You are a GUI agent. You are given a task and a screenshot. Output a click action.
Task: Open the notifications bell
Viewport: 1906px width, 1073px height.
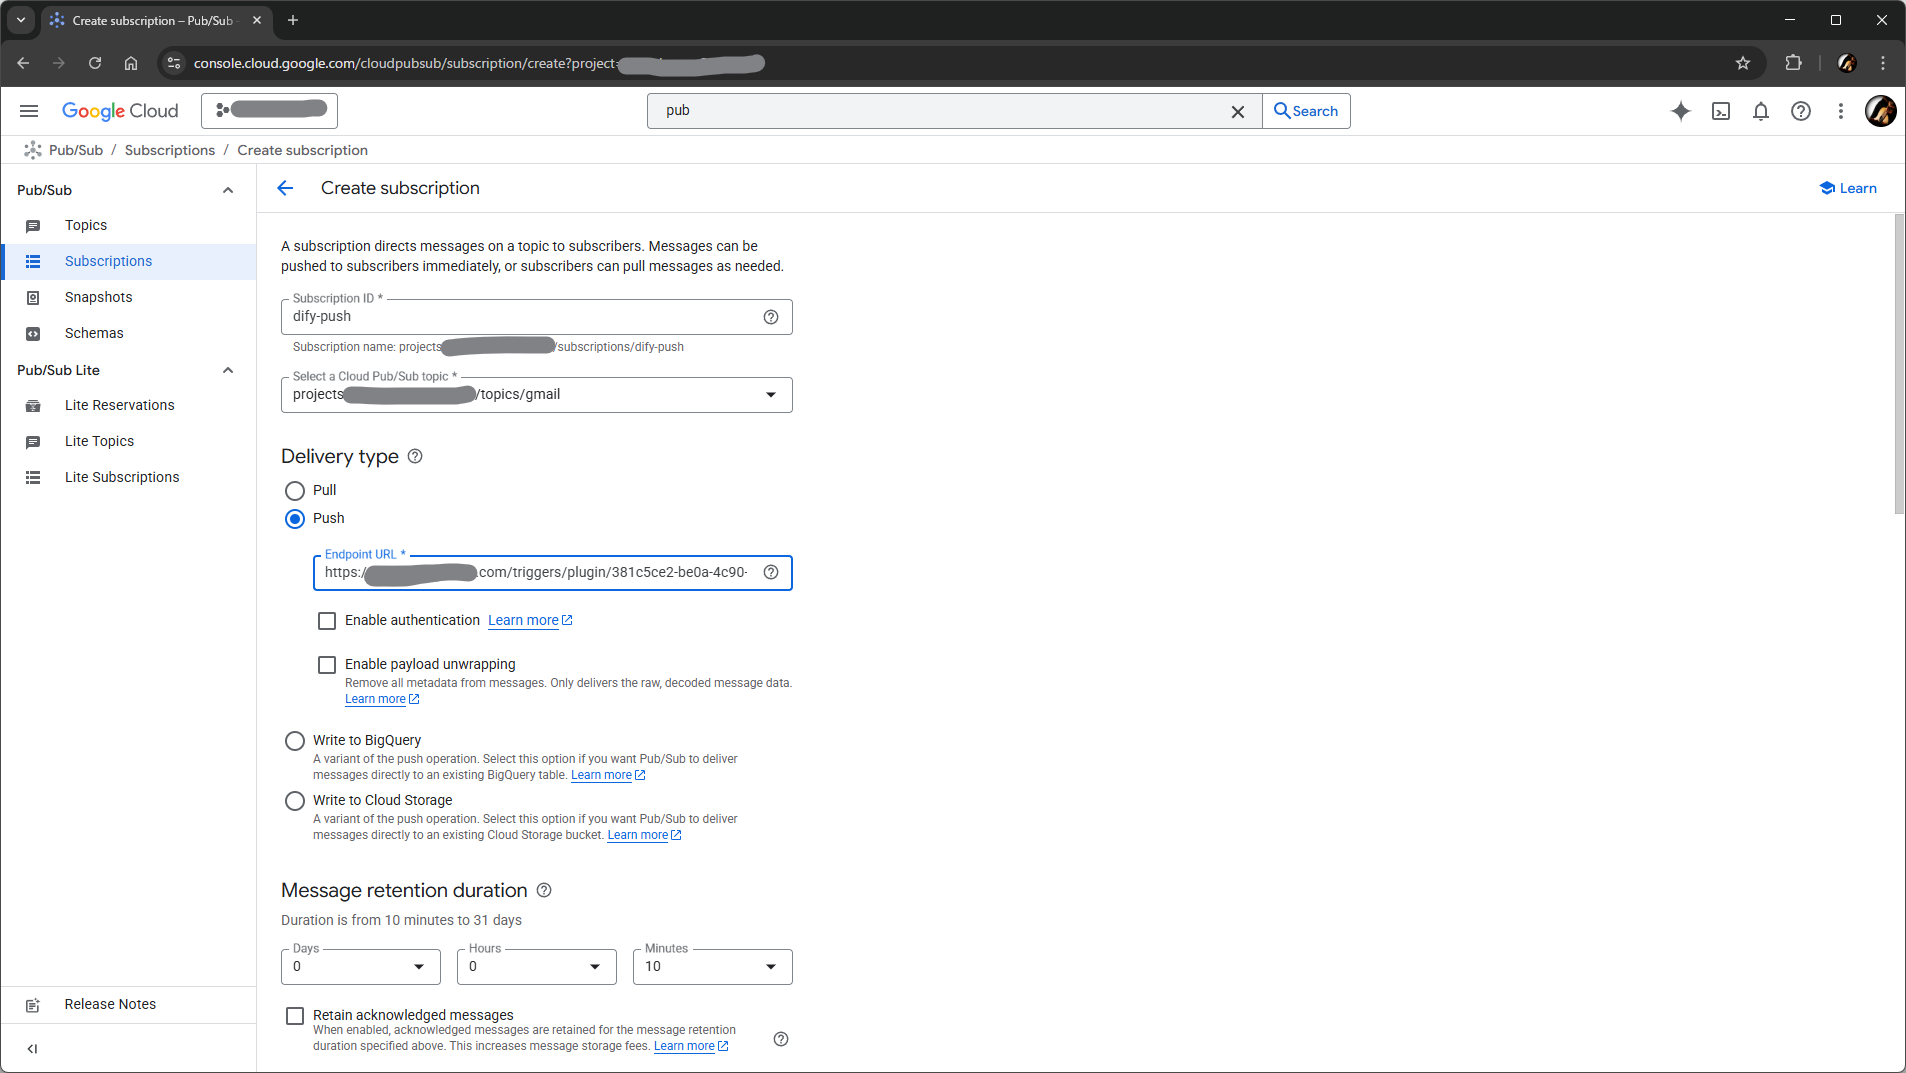[1761, 111]
